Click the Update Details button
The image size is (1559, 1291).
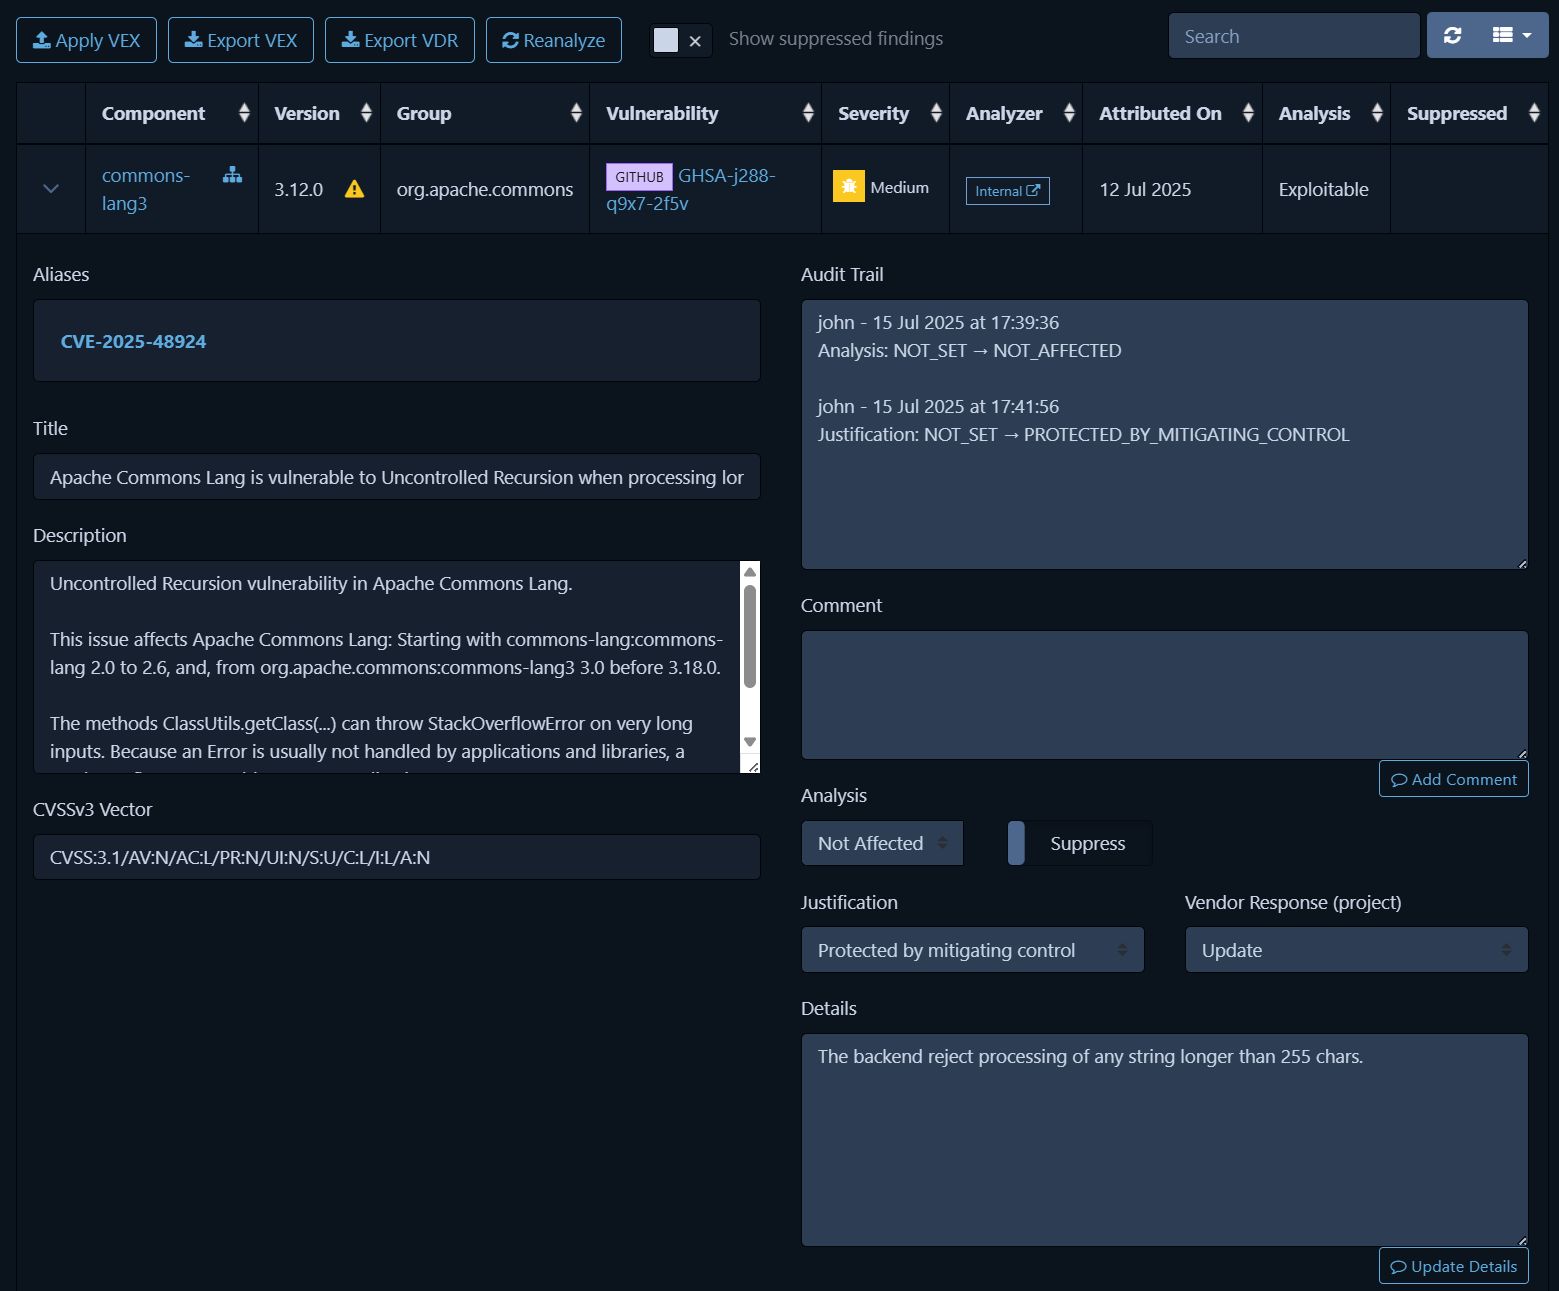click(1454, 1266)
